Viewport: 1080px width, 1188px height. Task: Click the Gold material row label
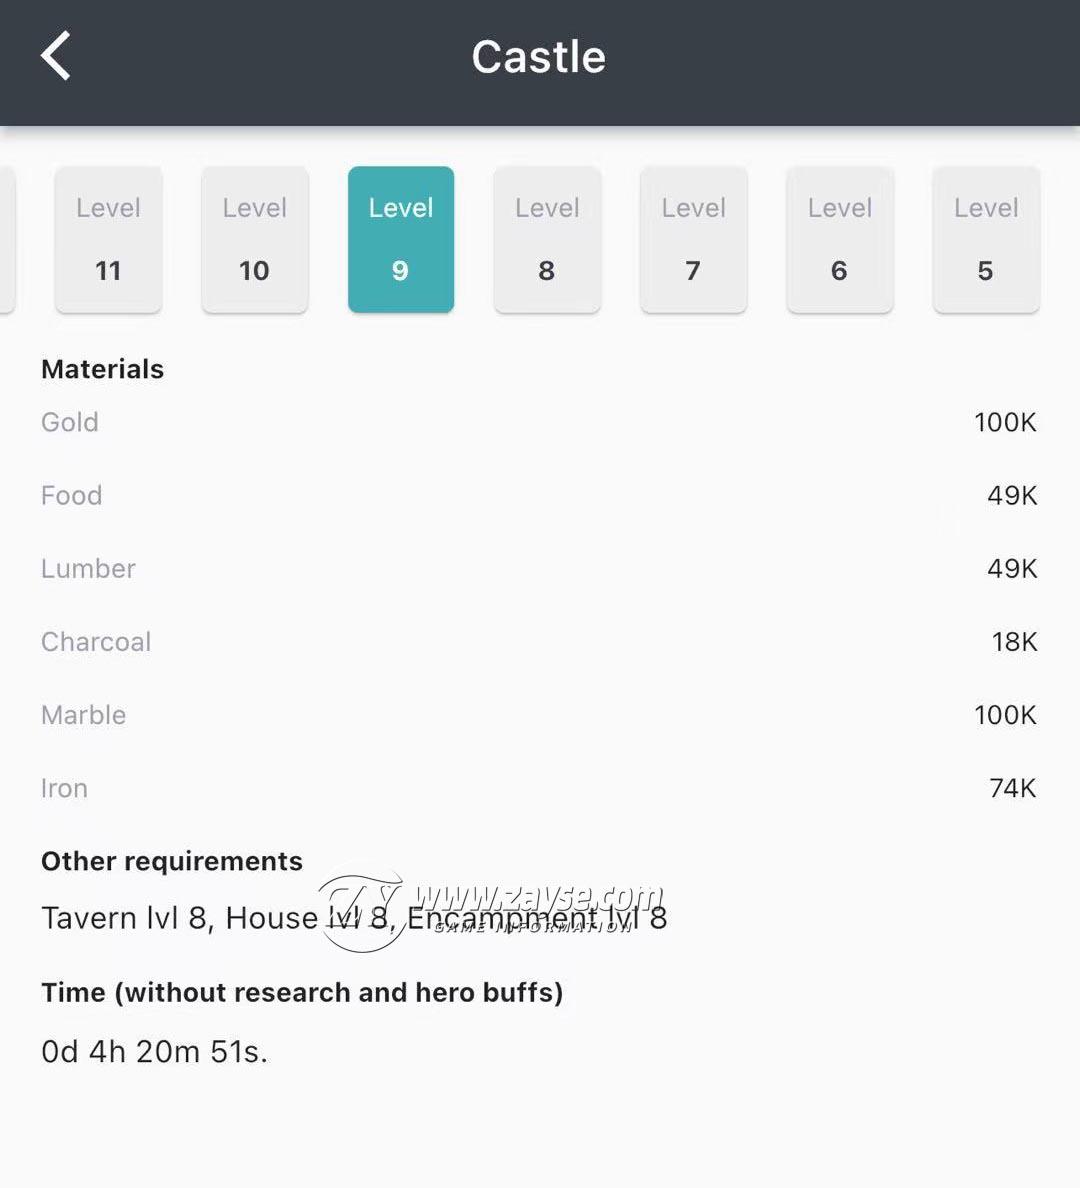[70, 422]
